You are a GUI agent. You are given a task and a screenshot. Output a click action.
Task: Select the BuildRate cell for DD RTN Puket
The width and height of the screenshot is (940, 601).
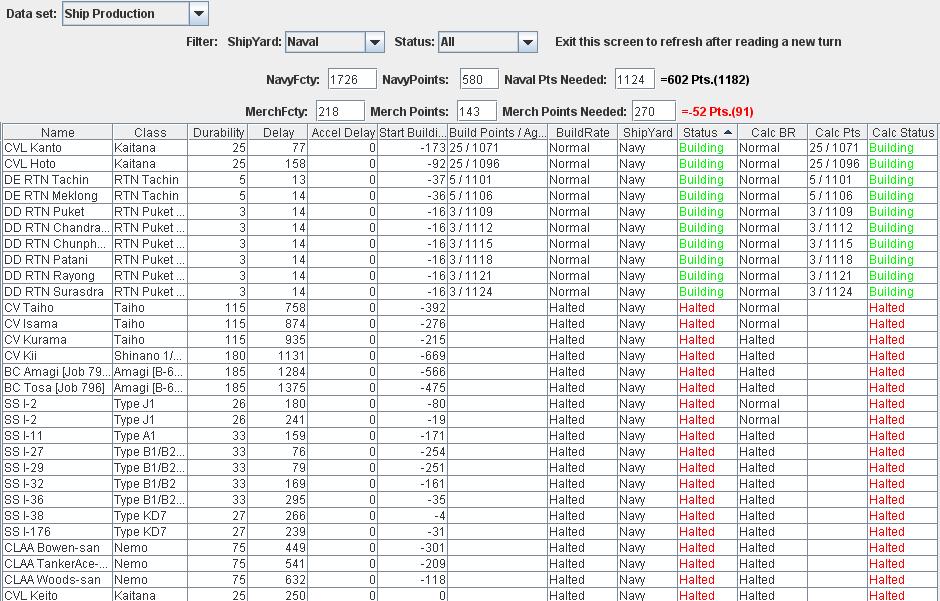point(583,212)
